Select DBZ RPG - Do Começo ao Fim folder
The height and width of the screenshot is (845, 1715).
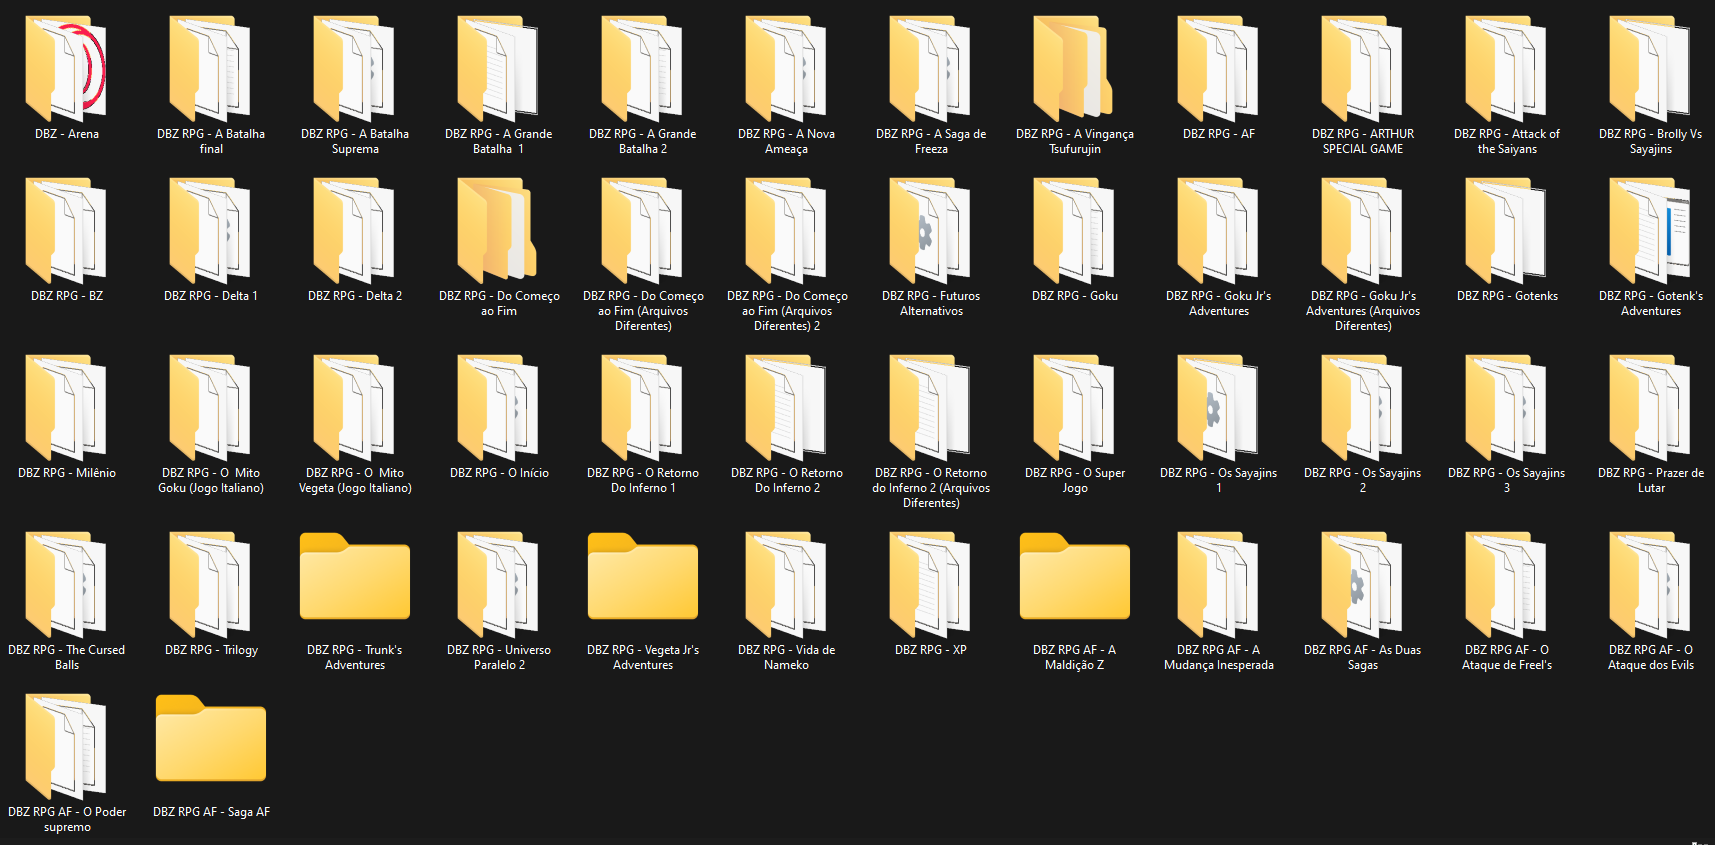point(498,231)
